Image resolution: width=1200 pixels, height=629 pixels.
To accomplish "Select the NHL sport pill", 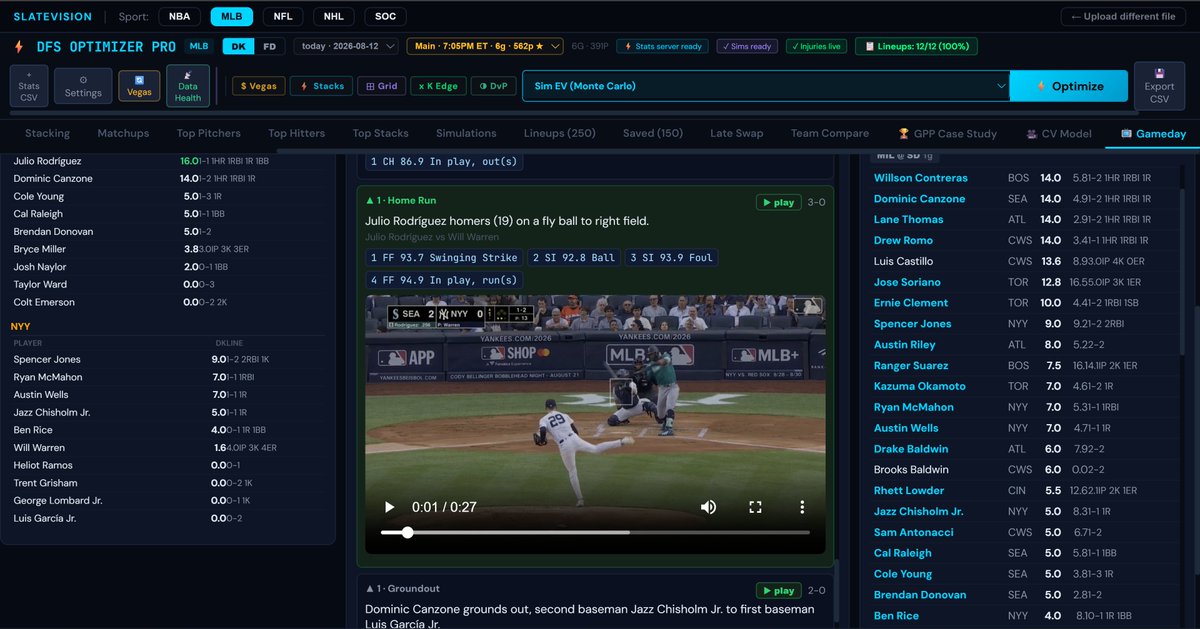I will 333,16.
